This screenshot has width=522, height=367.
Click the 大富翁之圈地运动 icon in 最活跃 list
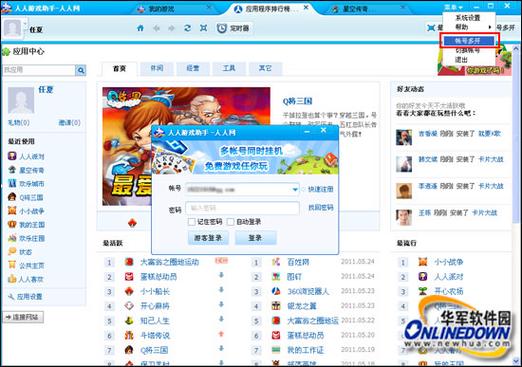point(129,262)
